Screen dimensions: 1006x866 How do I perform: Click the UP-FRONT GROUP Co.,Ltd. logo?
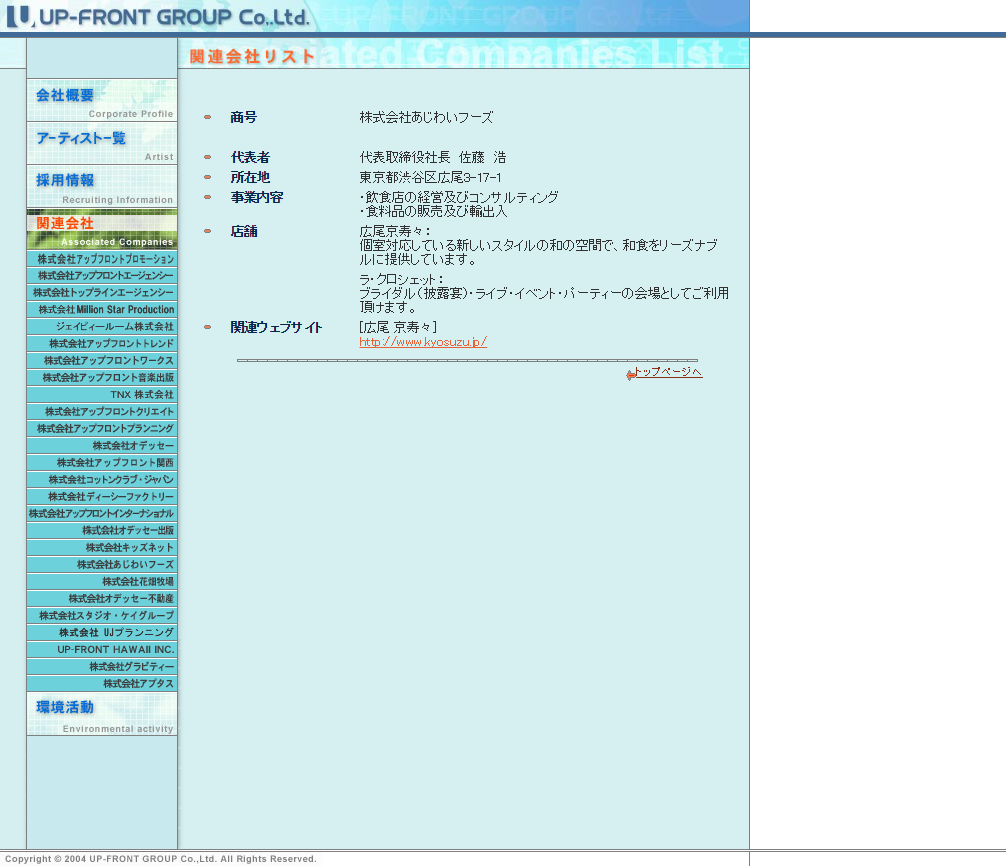[x=158, y=17]
